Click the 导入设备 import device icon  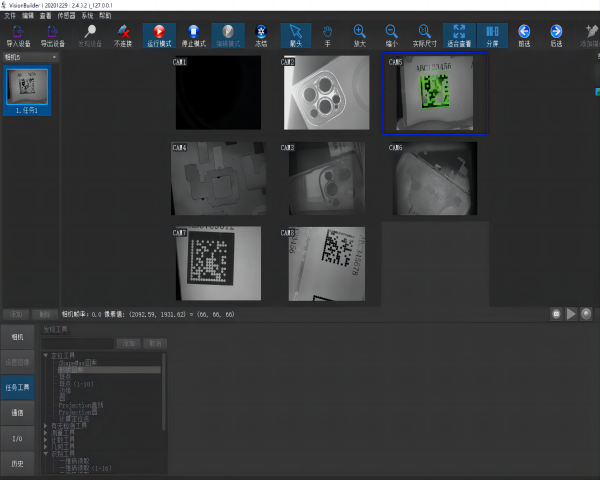(x=18, y=35)
